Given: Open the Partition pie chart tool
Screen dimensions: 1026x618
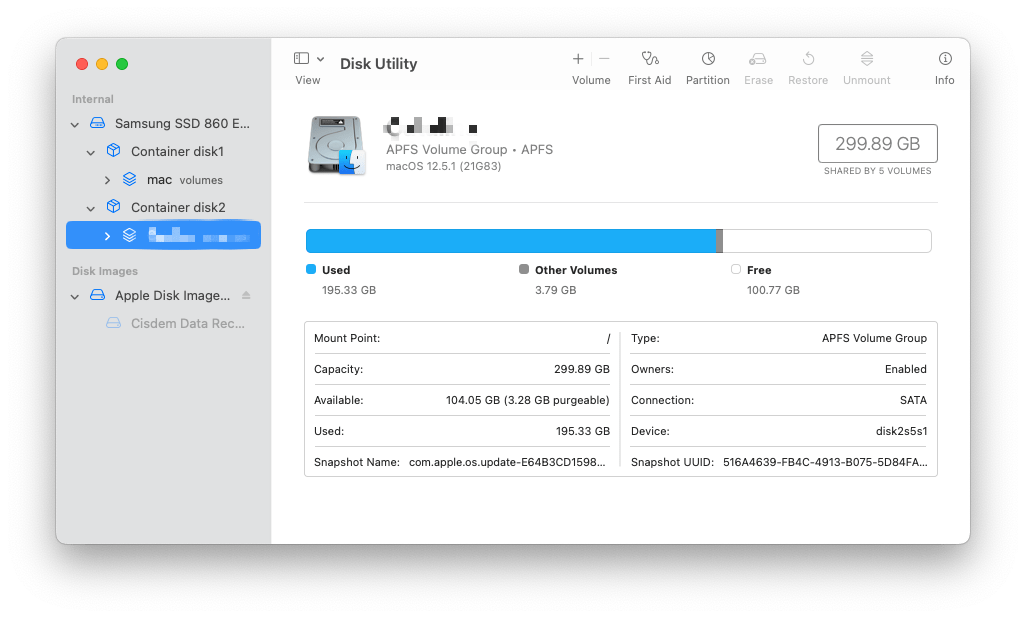Looking at the screenshot, I should [x=708, y=59].
